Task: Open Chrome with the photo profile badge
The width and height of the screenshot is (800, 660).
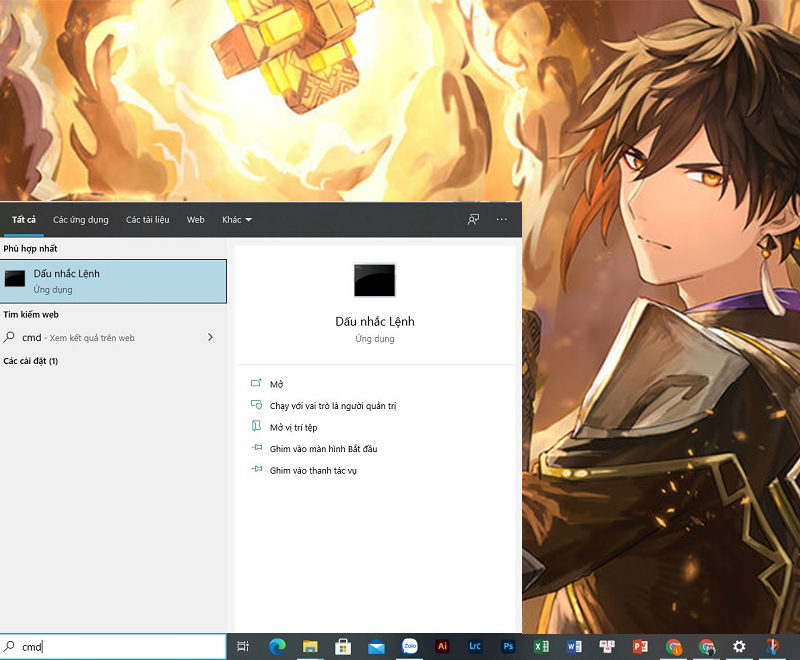Action: click(x=707, y=647)
